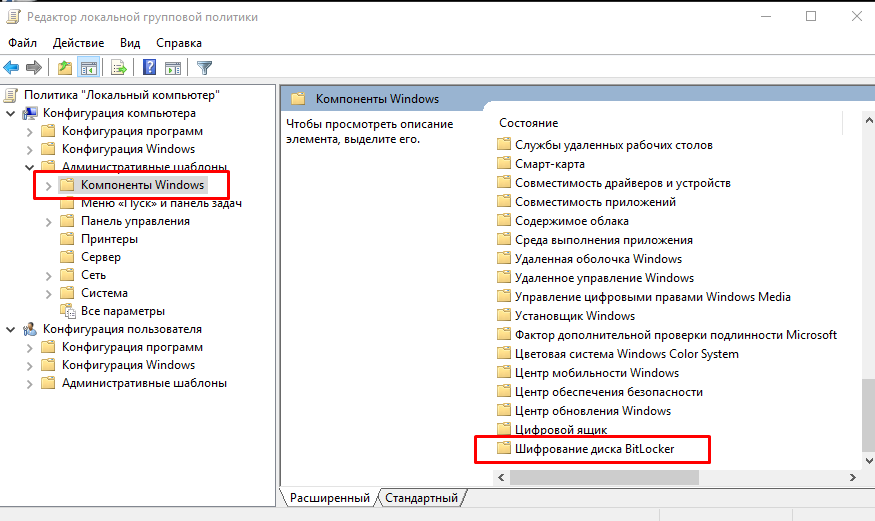Click the Export list toolbar icon

point(119,68)
